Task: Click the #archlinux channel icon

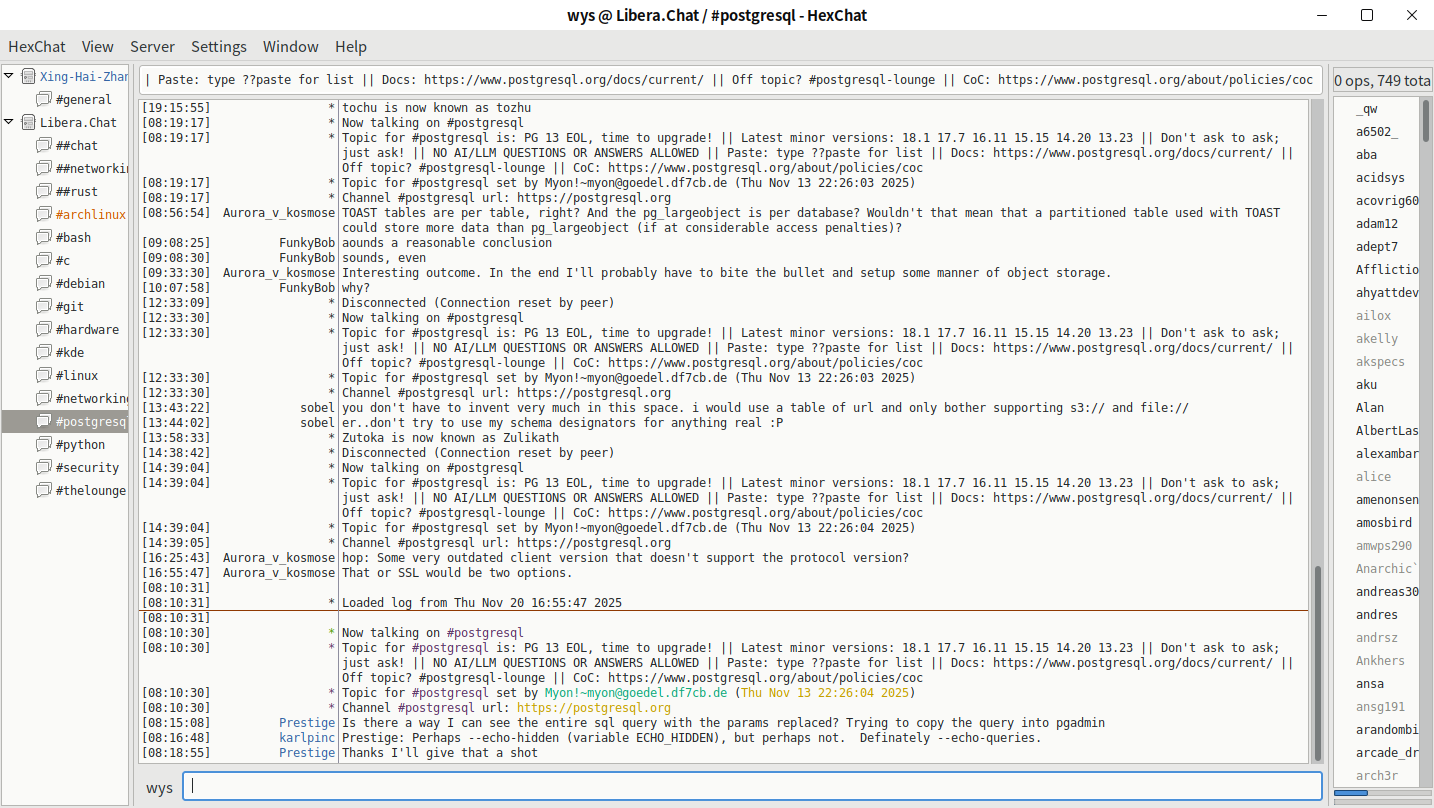Action: coord(43,215)
